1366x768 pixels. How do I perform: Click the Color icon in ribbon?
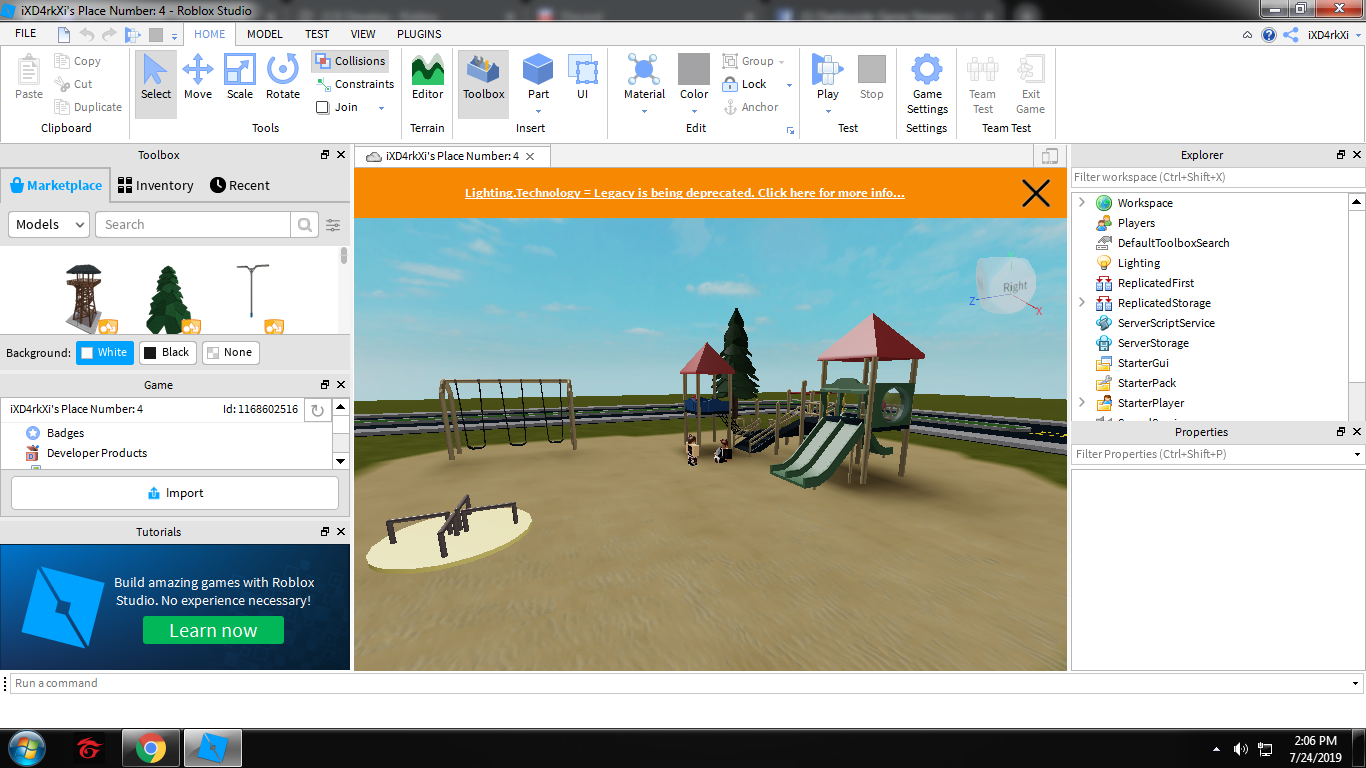694,70
